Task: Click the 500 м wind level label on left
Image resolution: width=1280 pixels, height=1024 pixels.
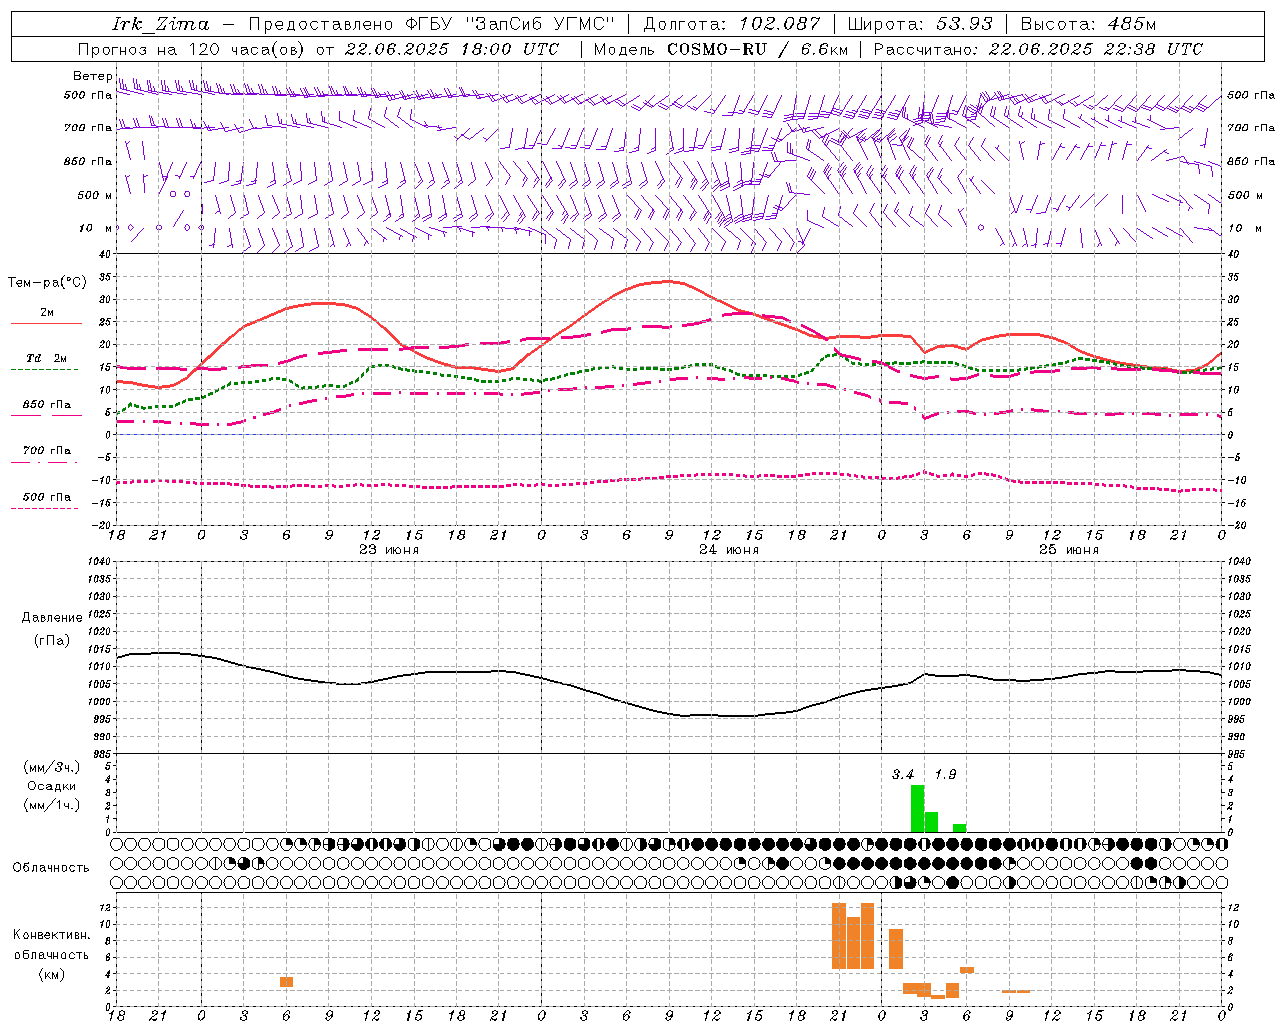Action: (x=95, y=195)
